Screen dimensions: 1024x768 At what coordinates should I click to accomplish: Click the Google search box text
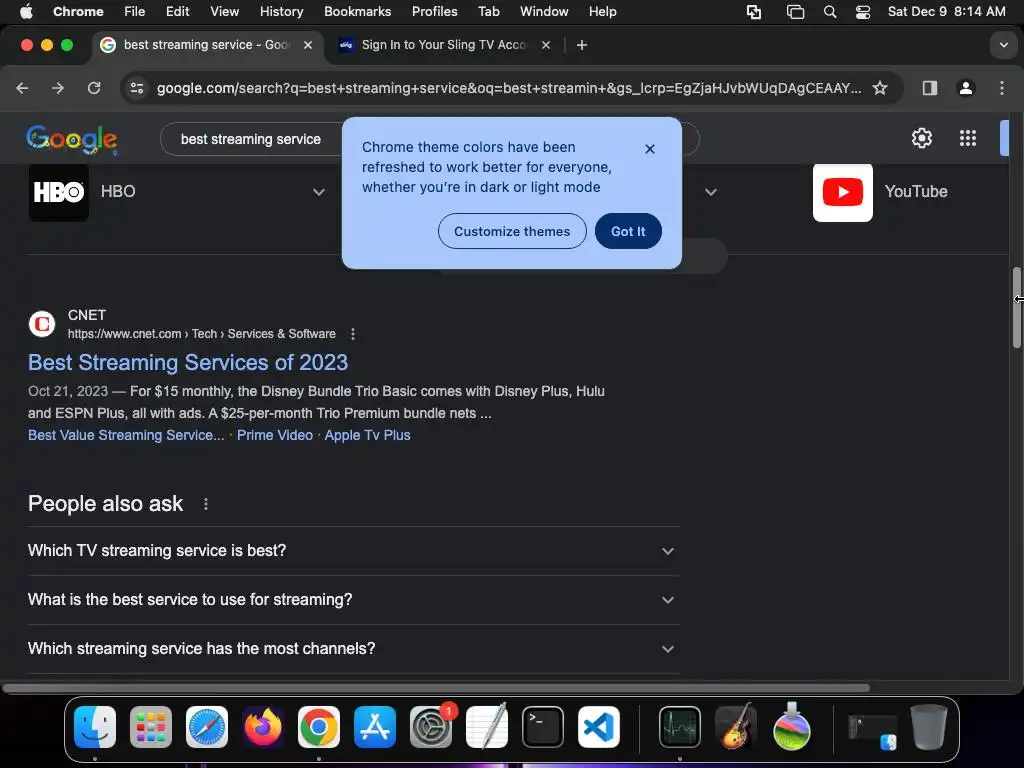pos(251,139)
